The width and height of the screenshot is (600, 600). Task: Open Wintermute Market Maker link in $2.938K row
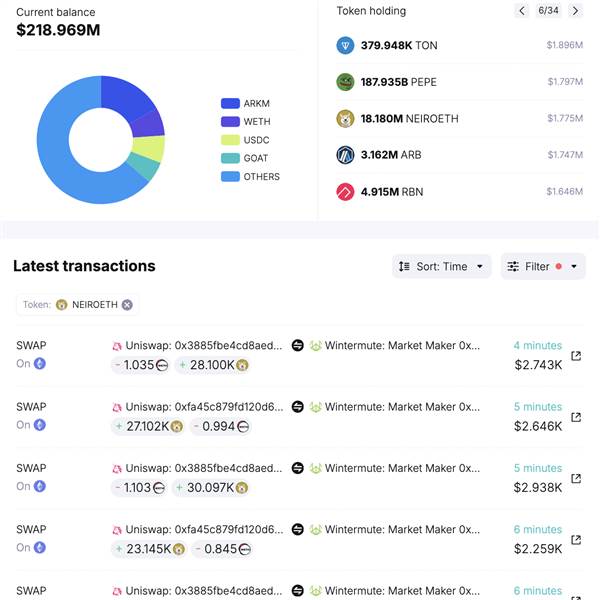(x=402, y=468)
